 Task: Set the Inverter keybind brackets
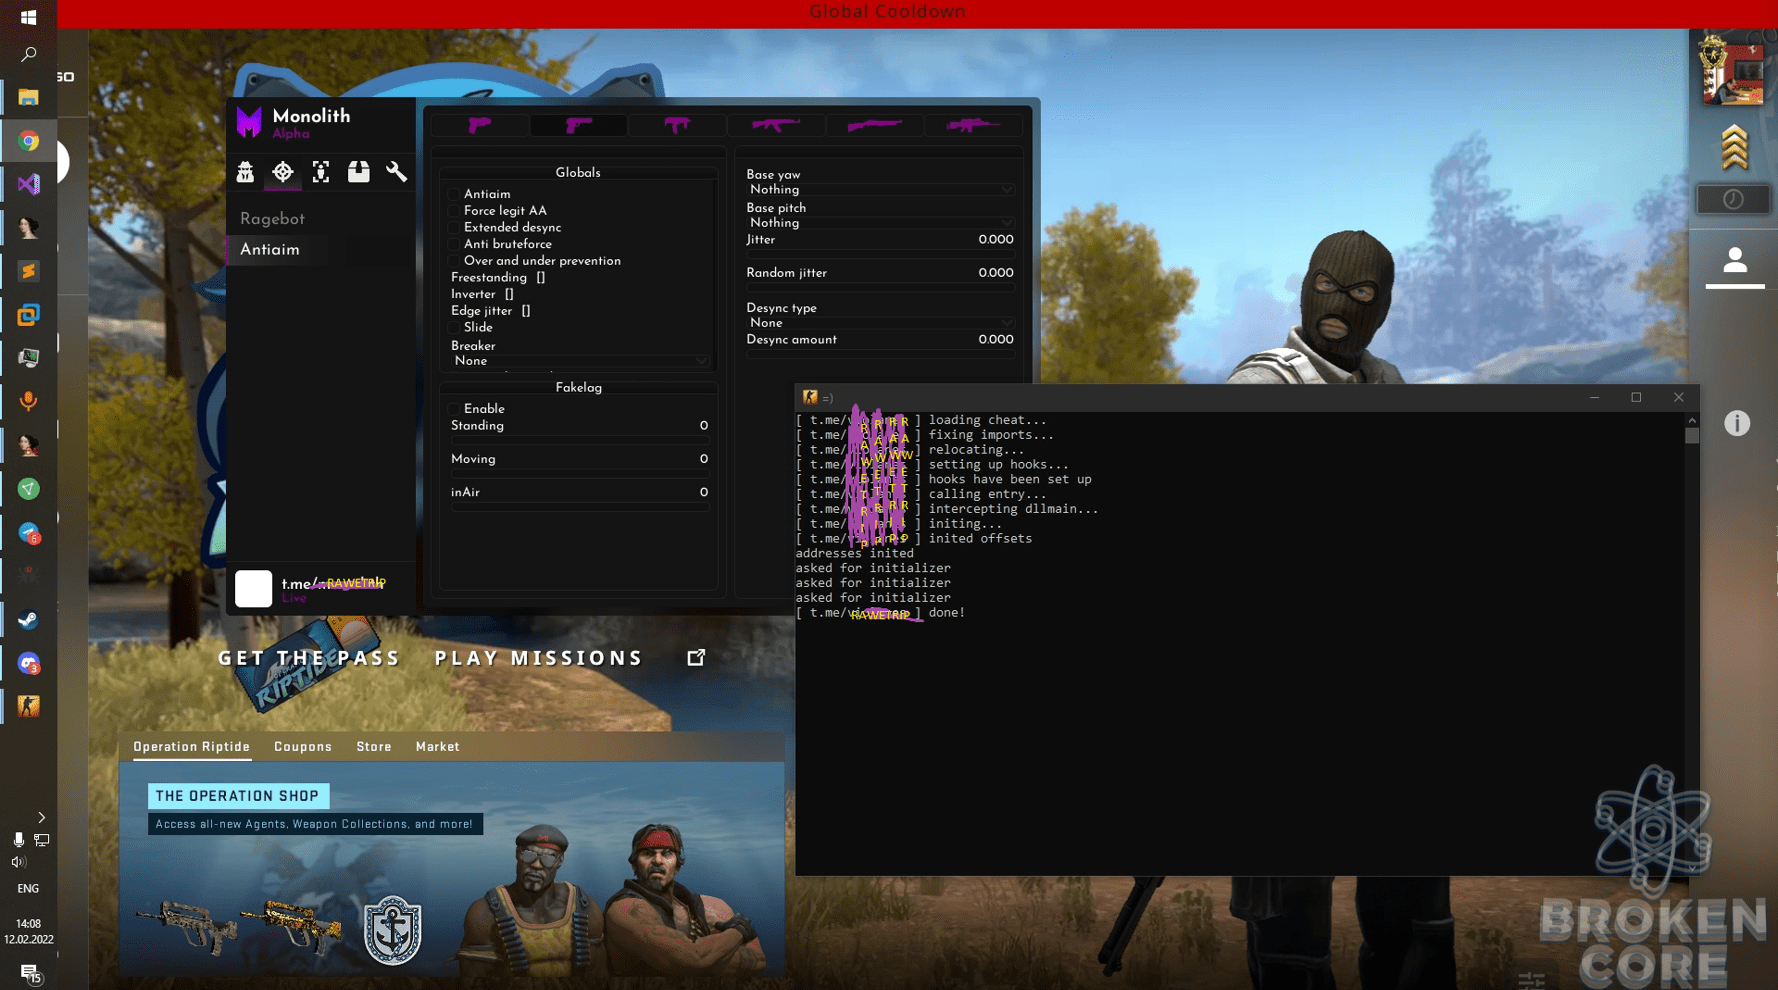509,295
